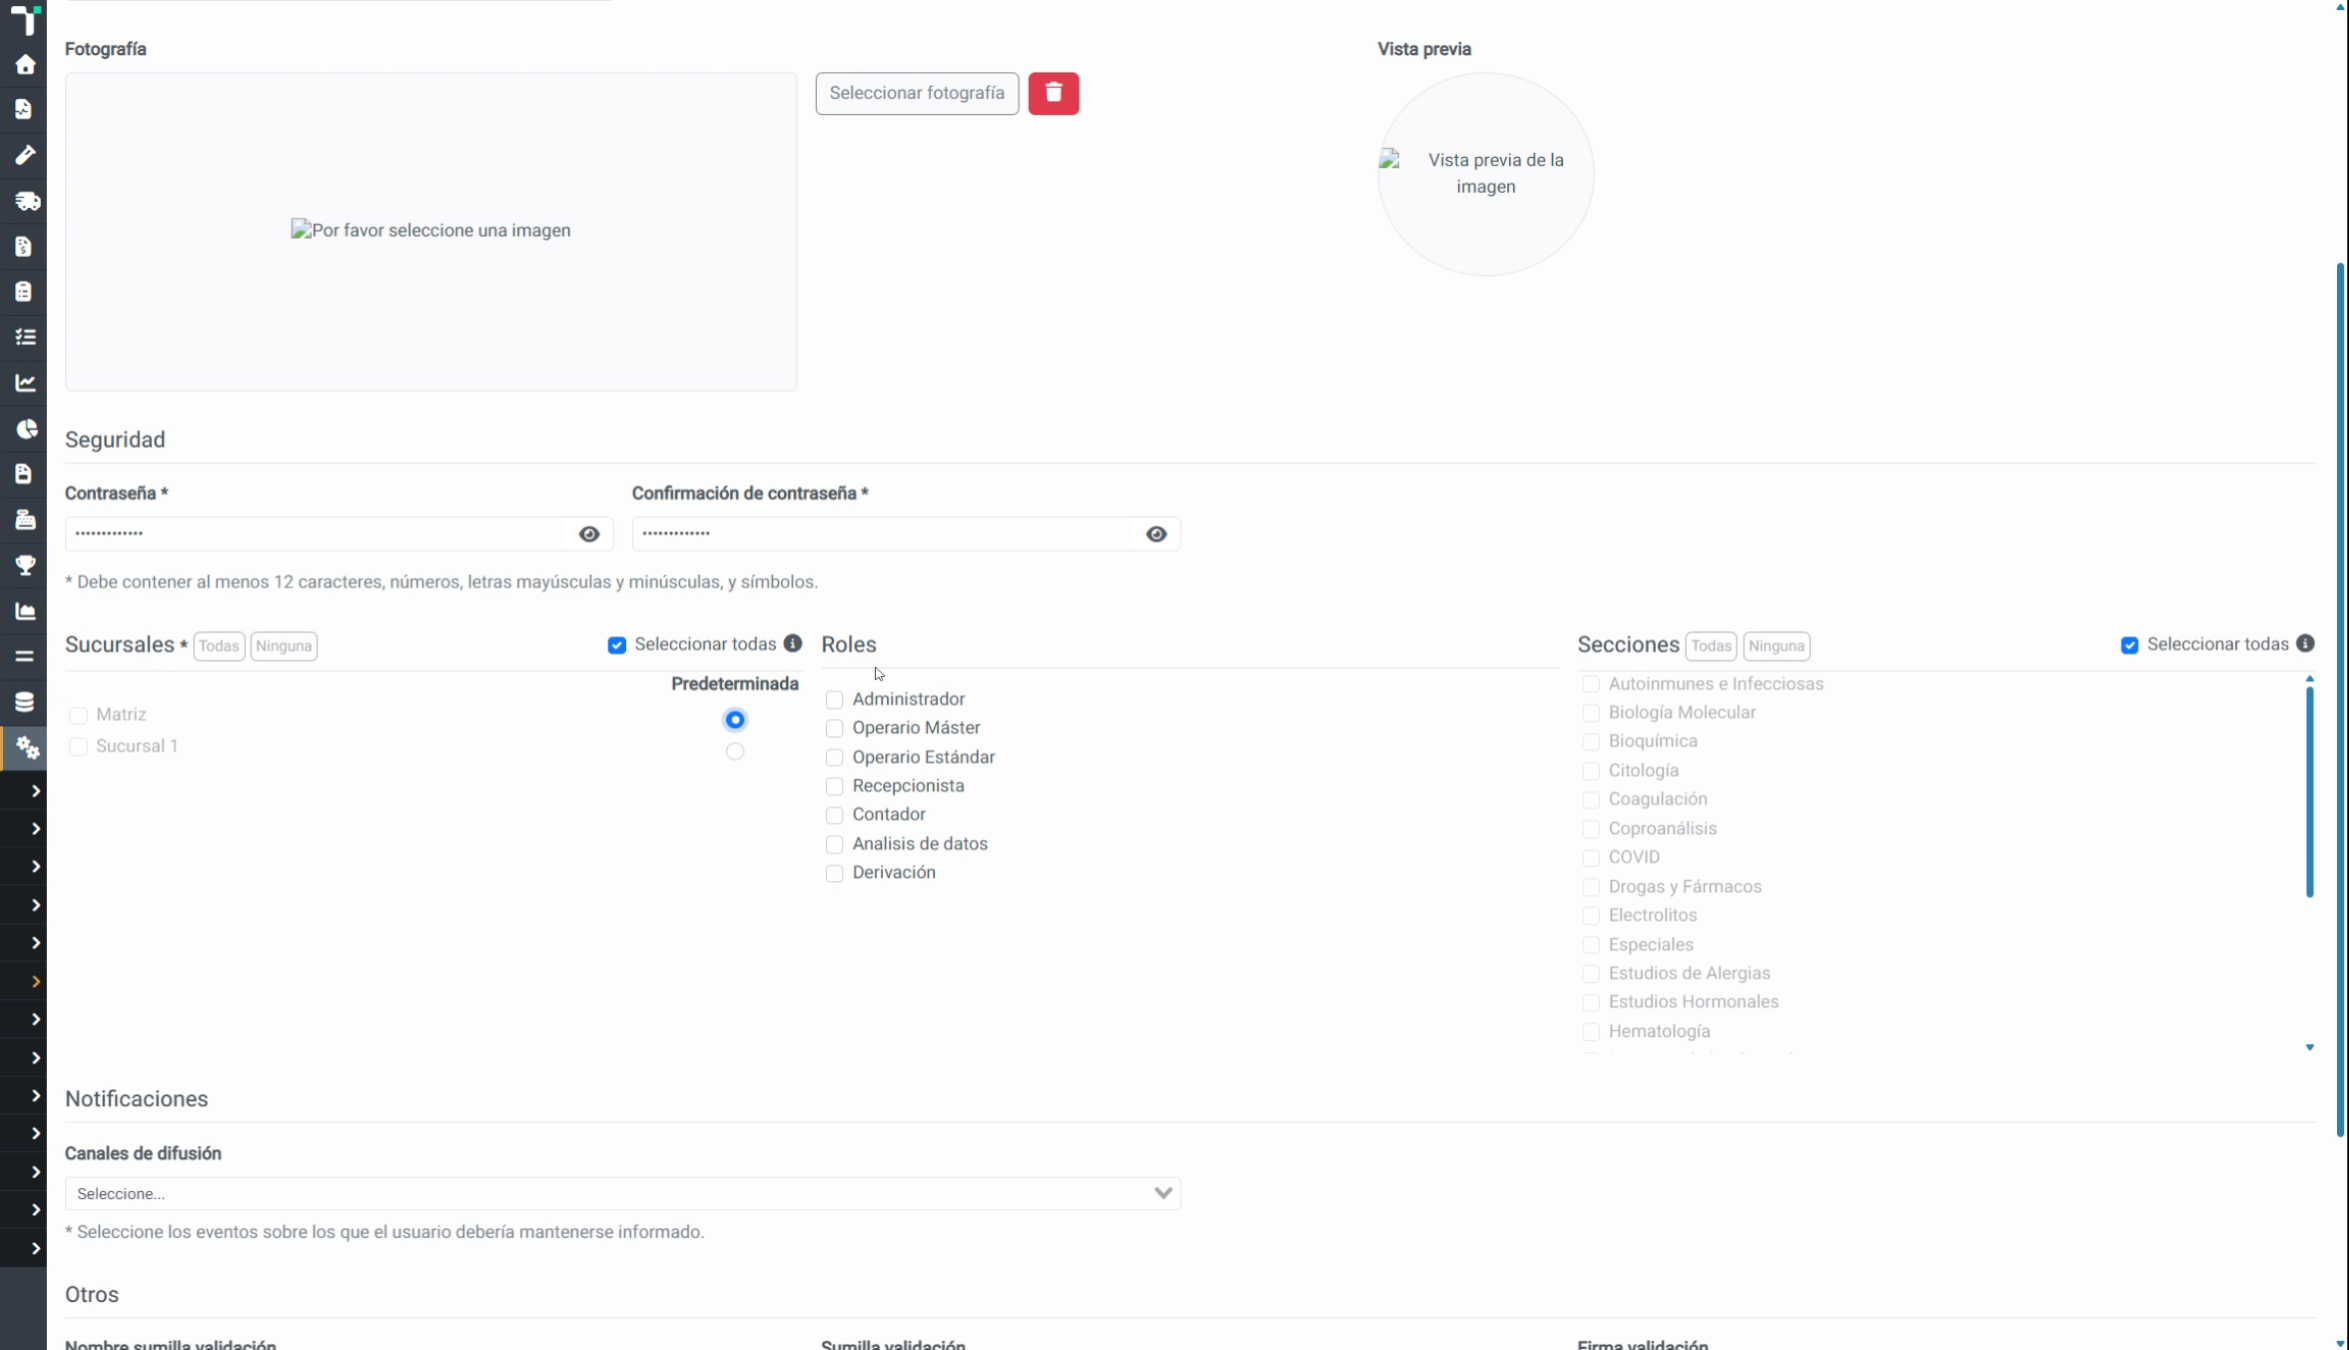This screenshot has width=2349, height=1350.
Task: Select Sucursal 1 as Predeterminada radio
Action: (735, 751)
